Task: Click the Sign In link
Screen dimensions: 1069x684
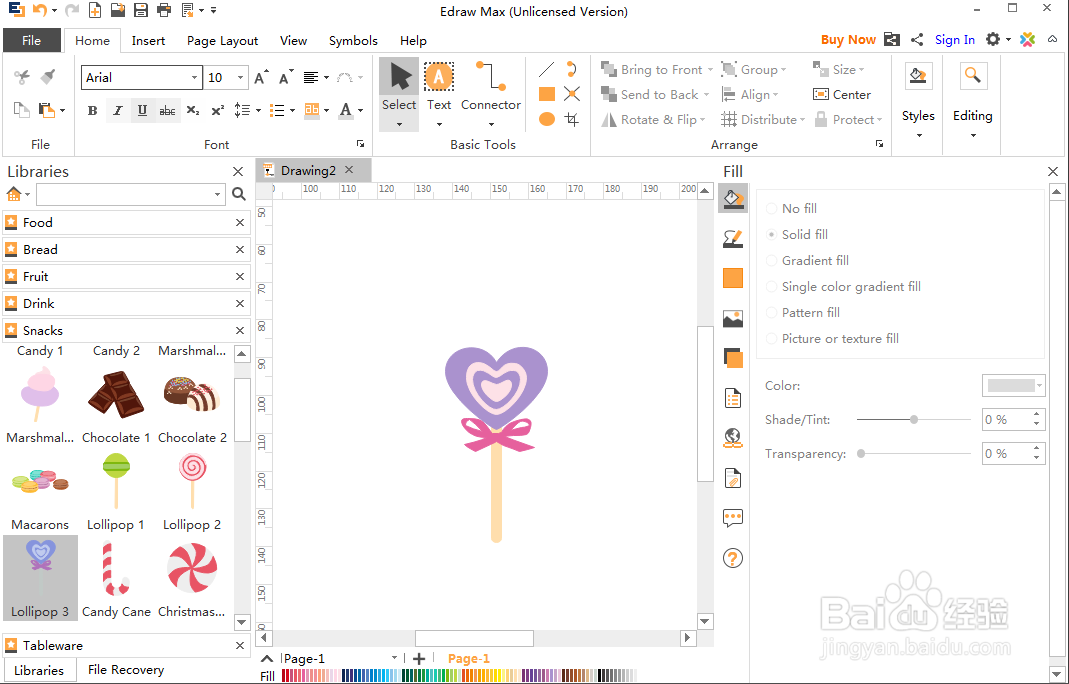Action: click(954, 40)
